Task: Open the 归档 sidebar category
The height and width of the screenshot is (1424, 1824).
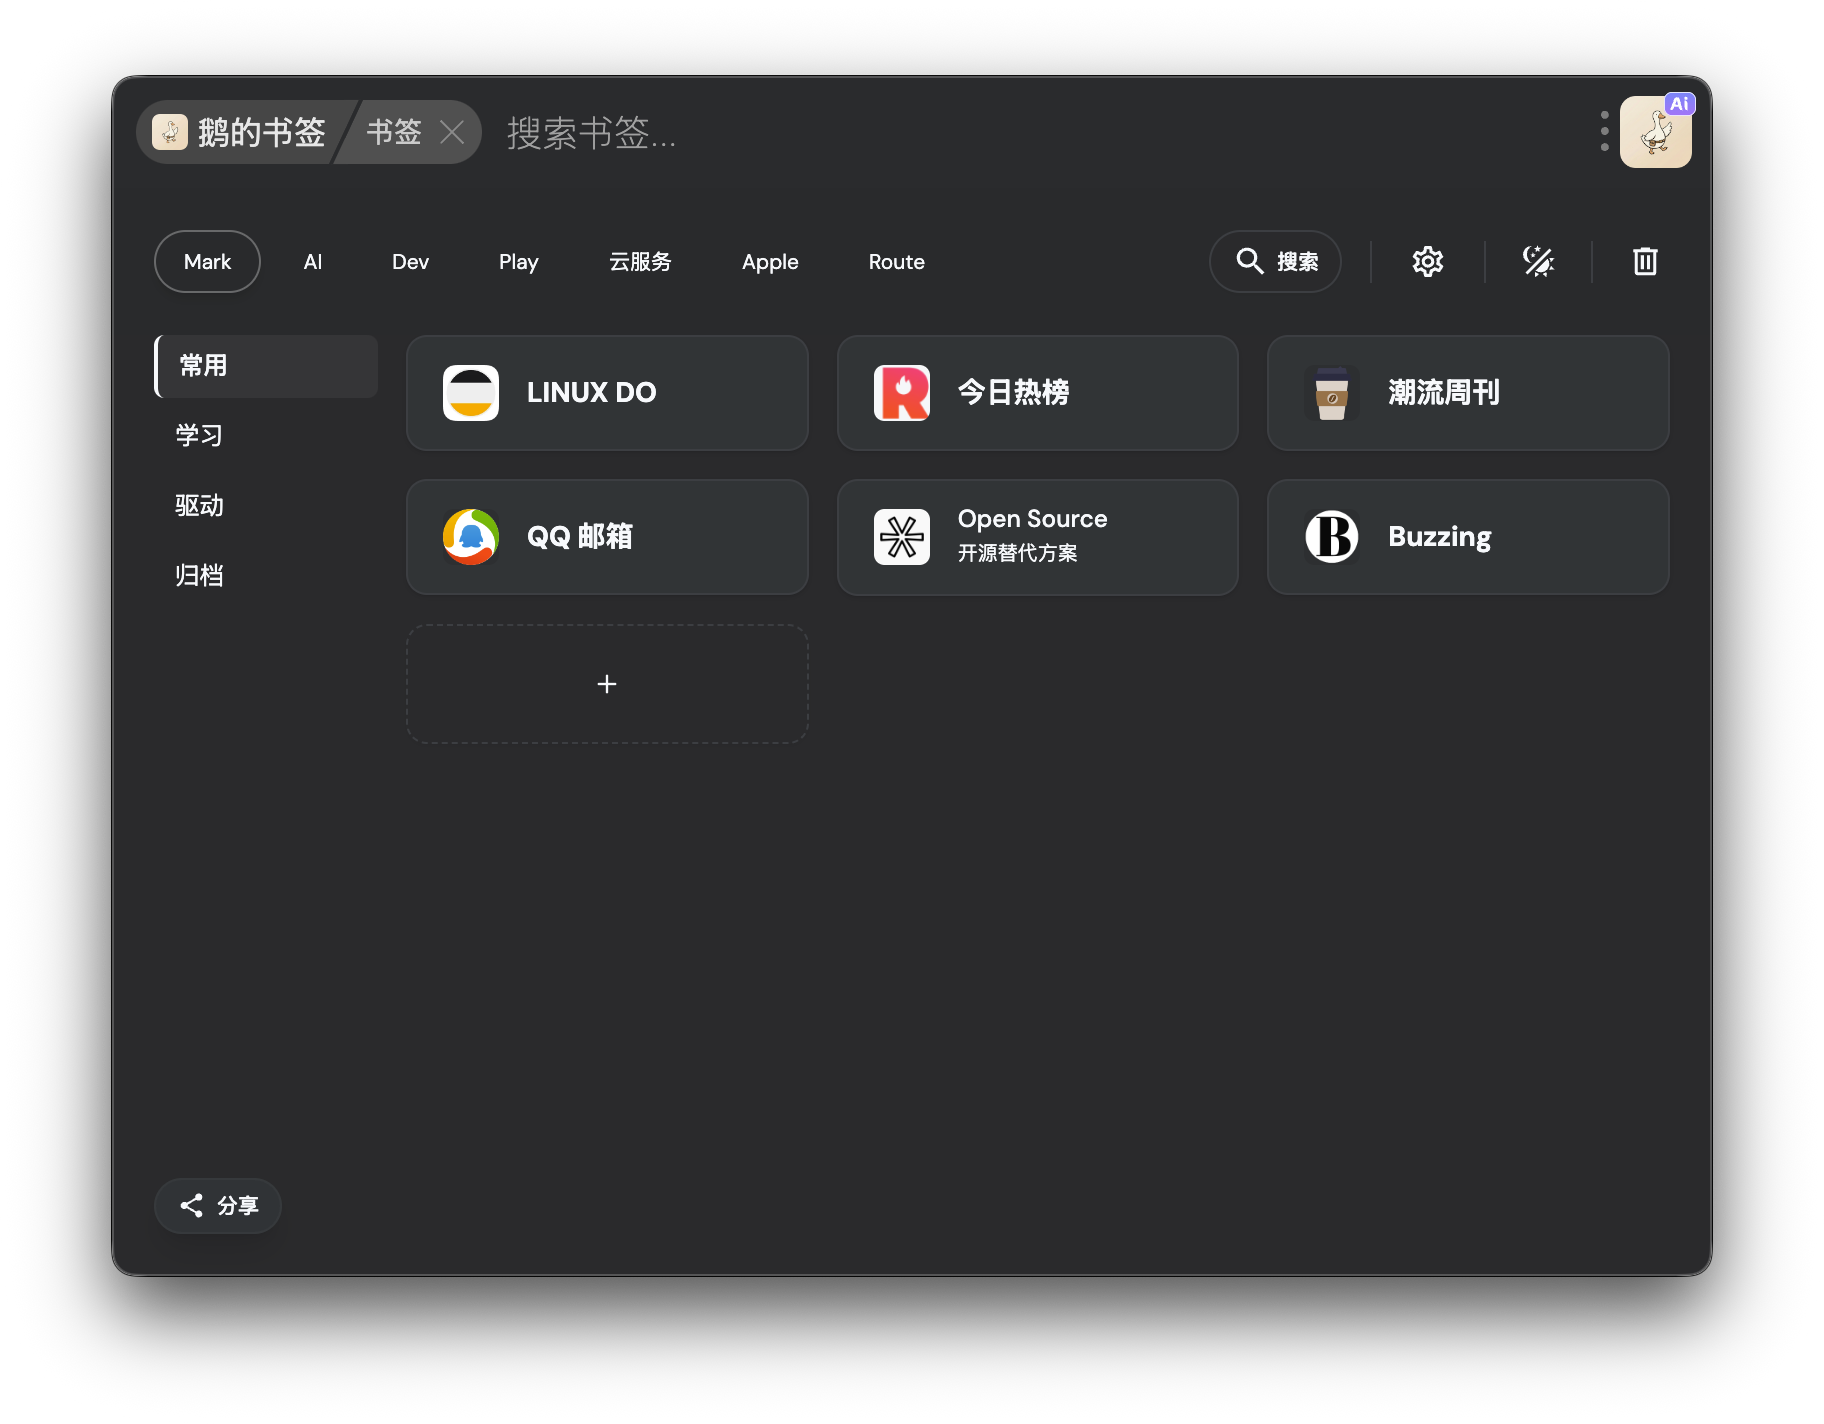Action: click(x=200, y=576)
